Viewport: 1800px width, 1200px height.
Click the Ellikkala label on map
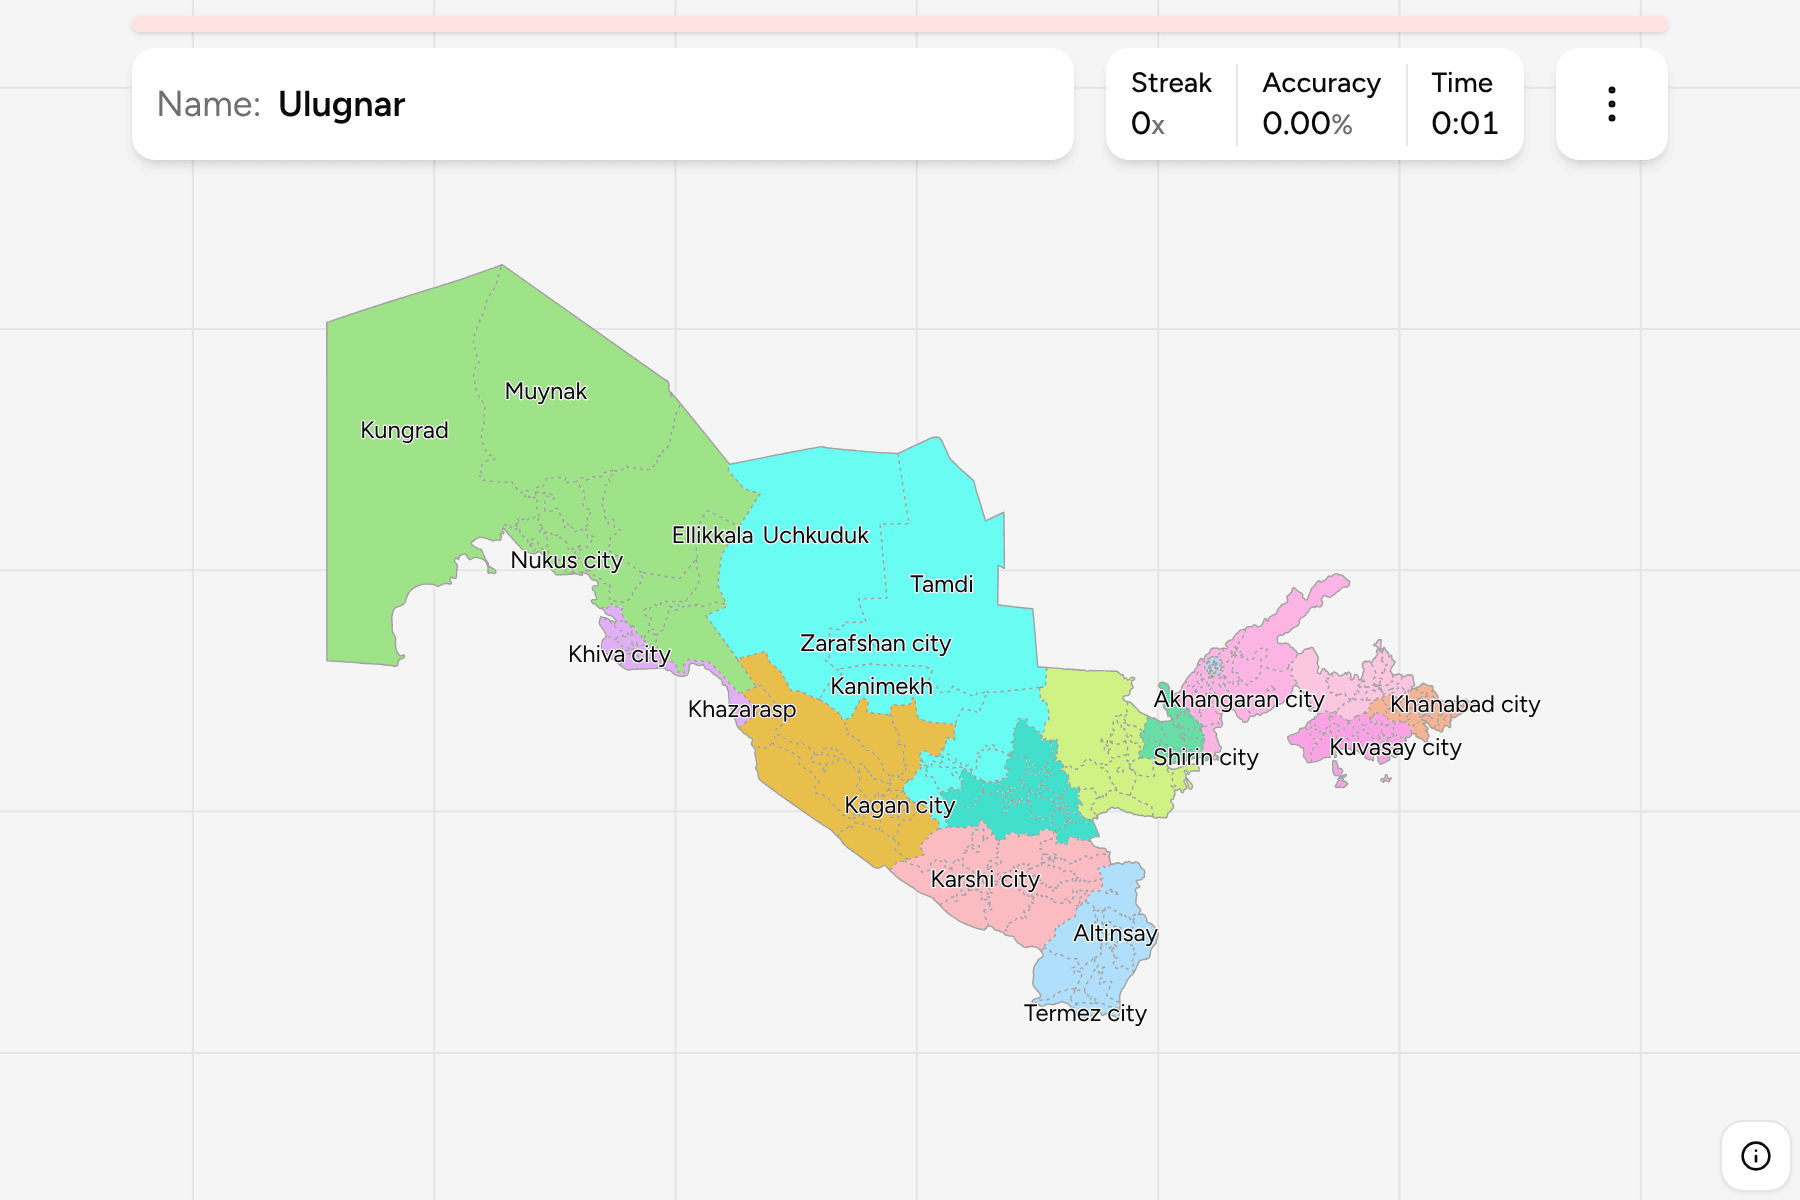pyautogui.click(x=712, y=535)
